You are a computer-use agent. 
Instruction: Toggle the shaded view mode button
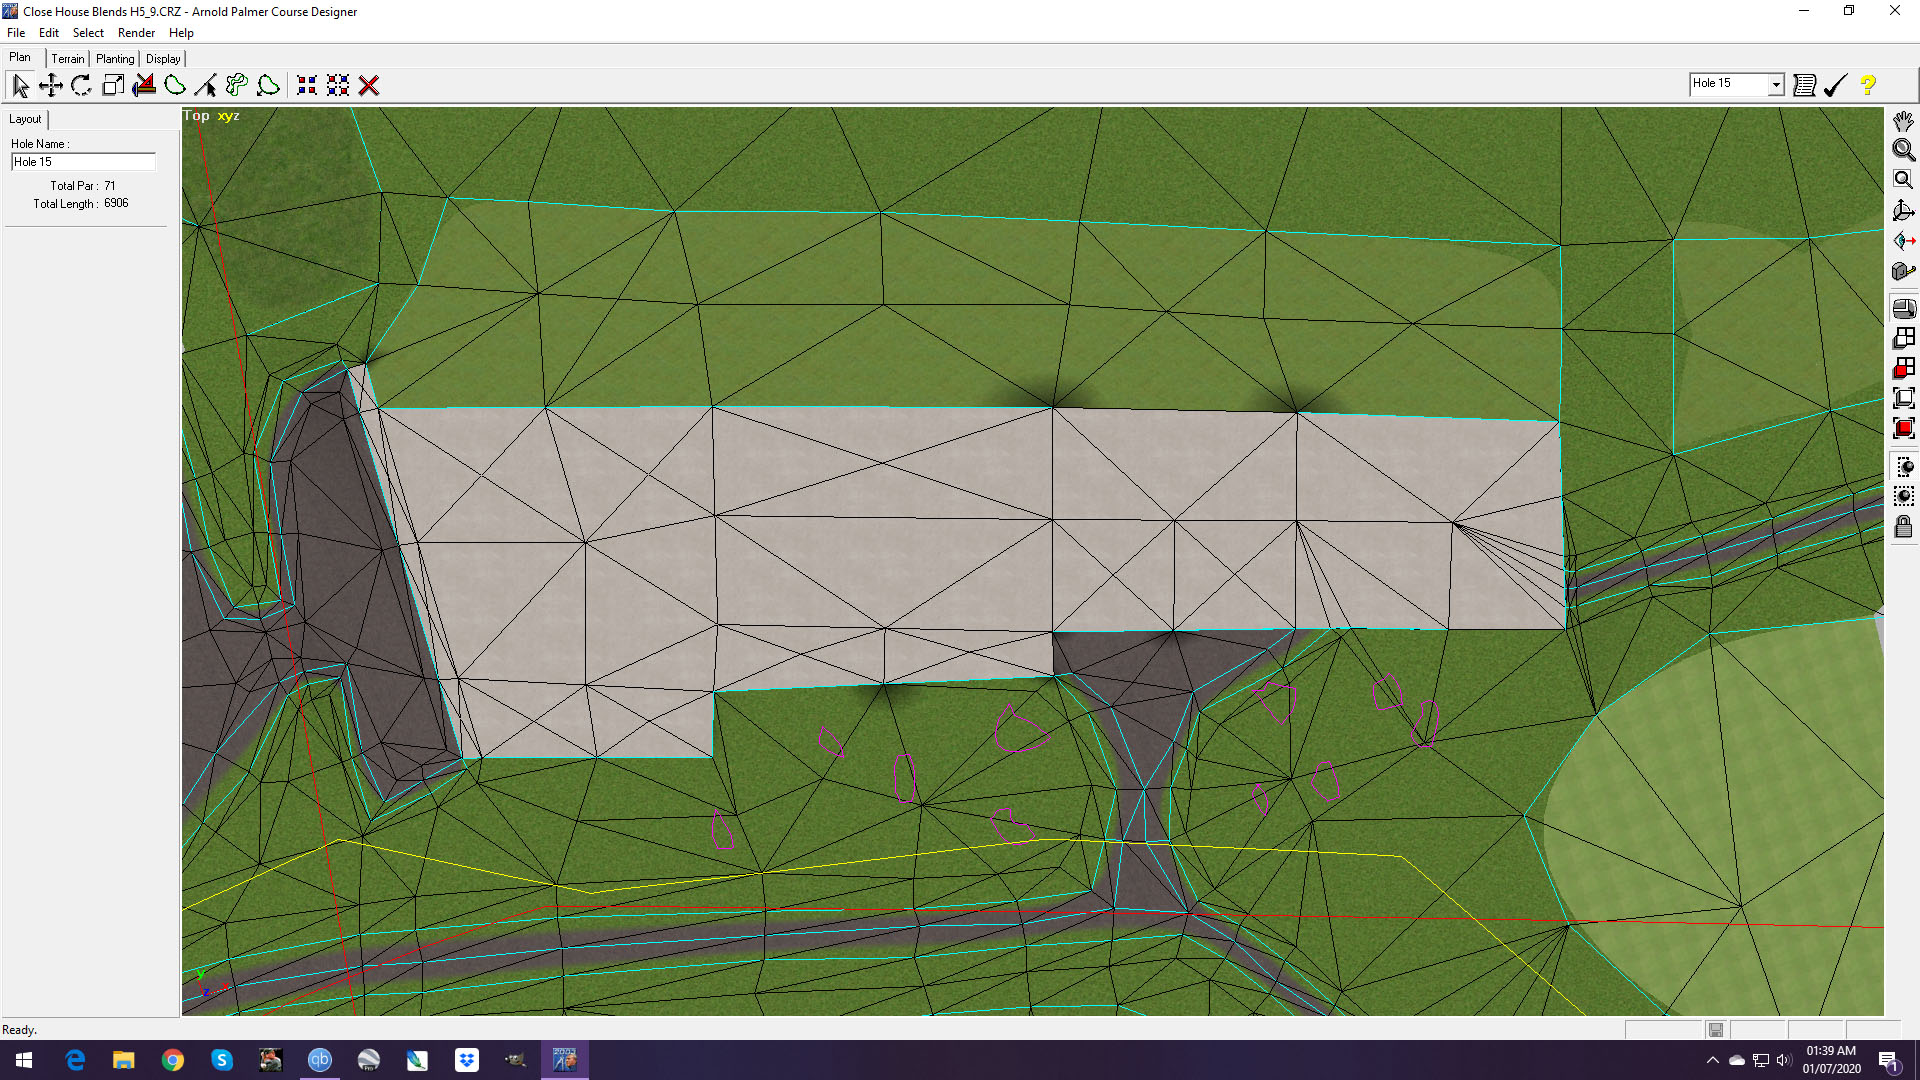(x=1903, y=309)
